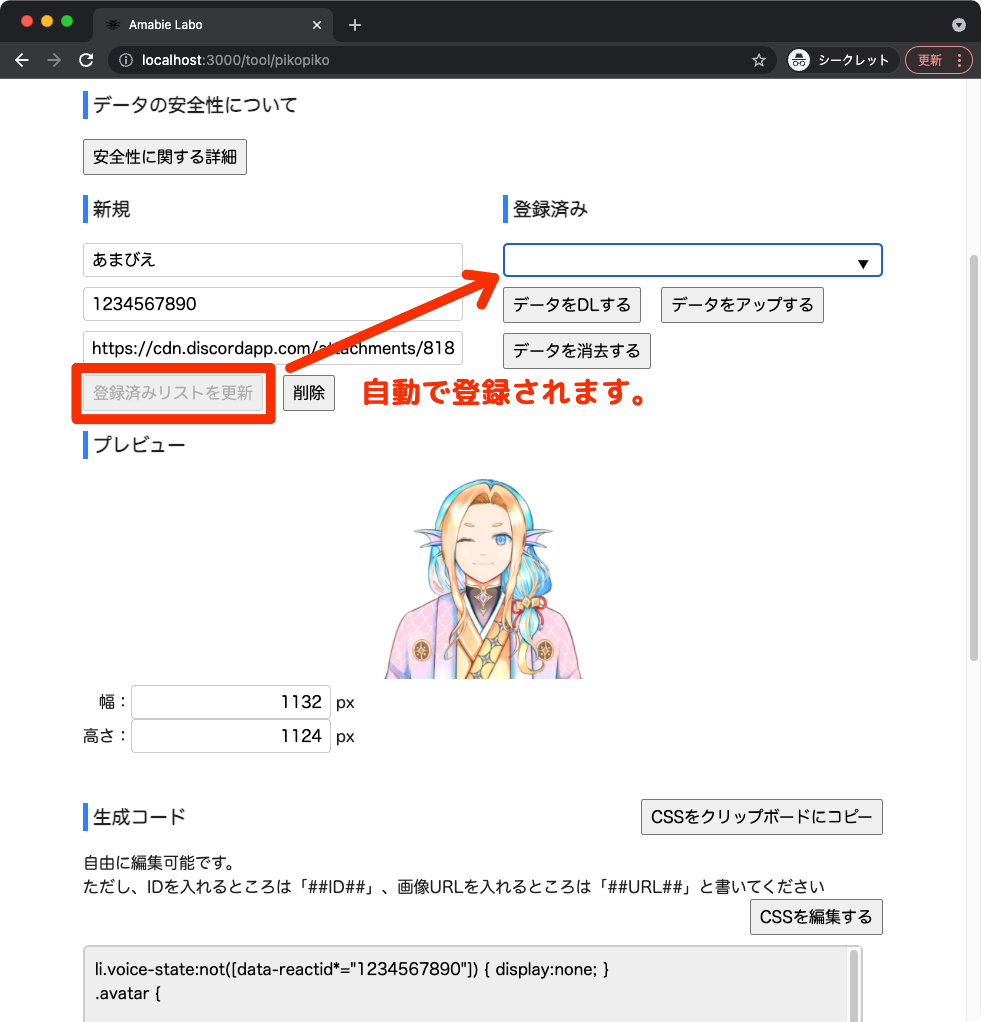Click the データの安全性について heading
Screen dimensions: 981x1022
(195, 105)
